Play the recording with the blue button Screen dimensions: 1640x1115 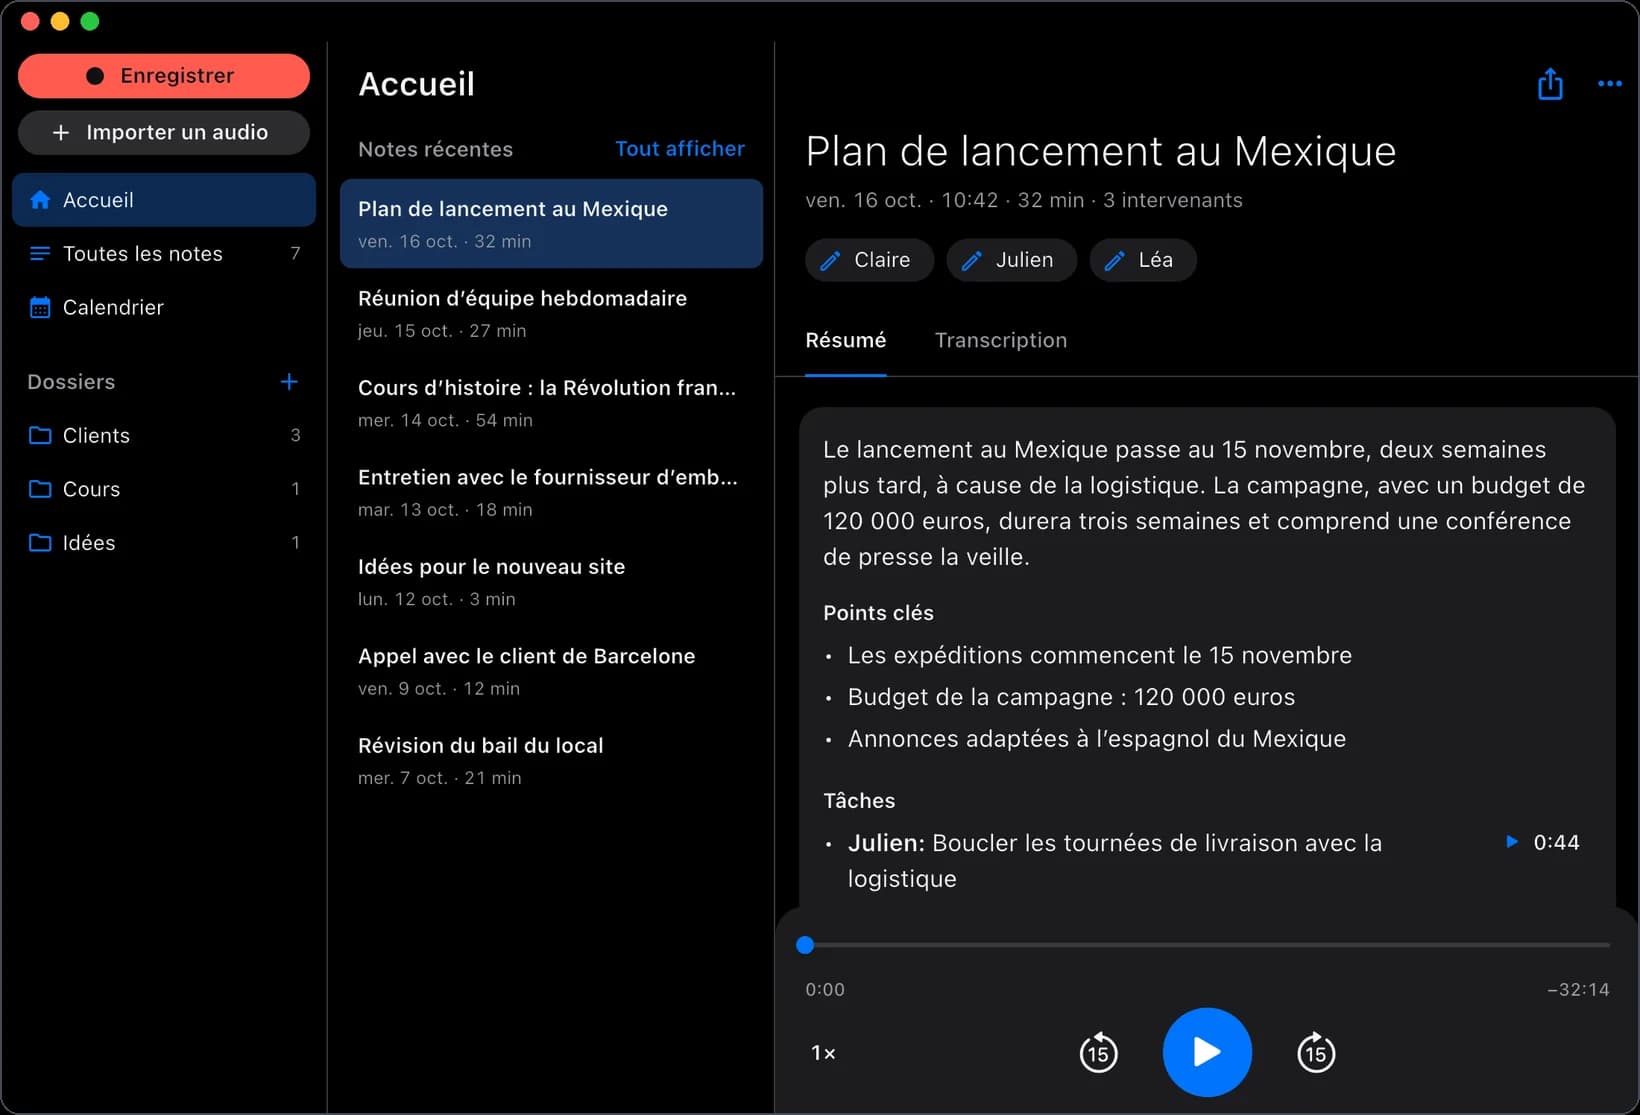[x=1207, y=1052]
